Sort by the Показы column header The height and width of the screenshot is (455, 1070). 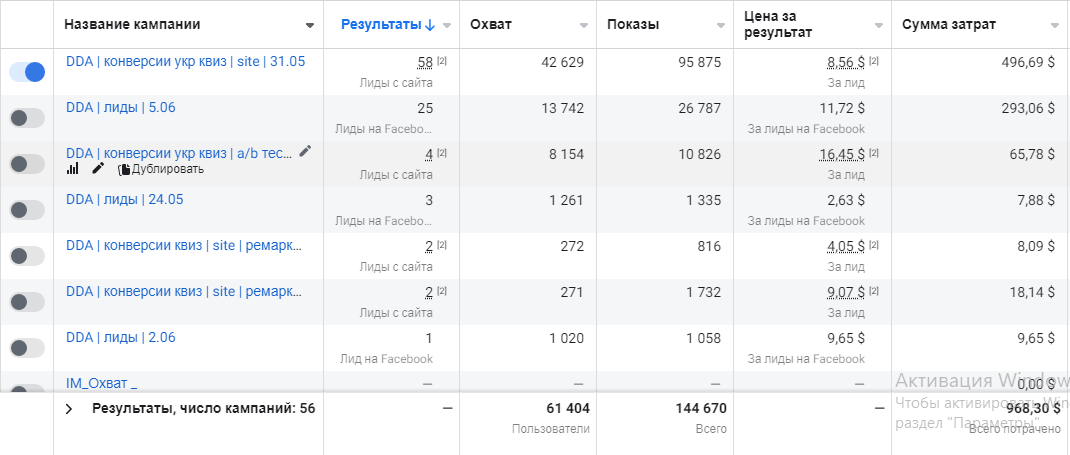633,24
